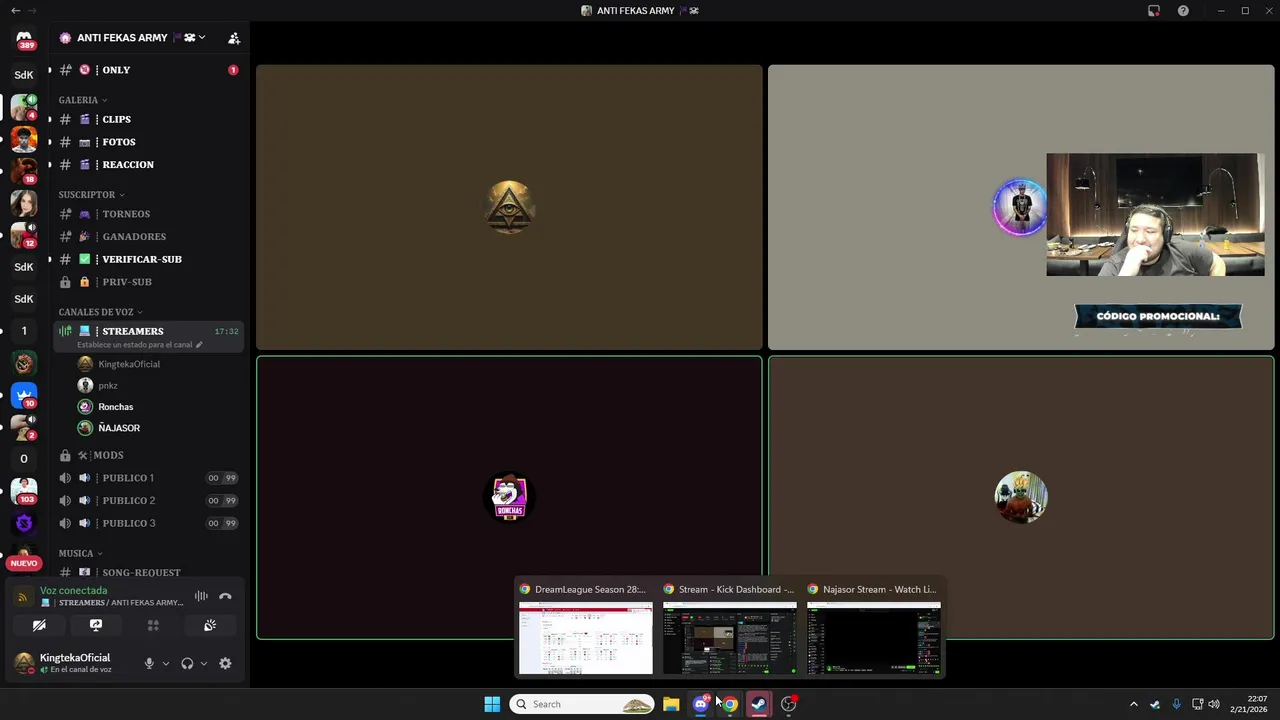Open the VERIFICAR-SUB channel
1280x720 pixels.
click(148, 259)
